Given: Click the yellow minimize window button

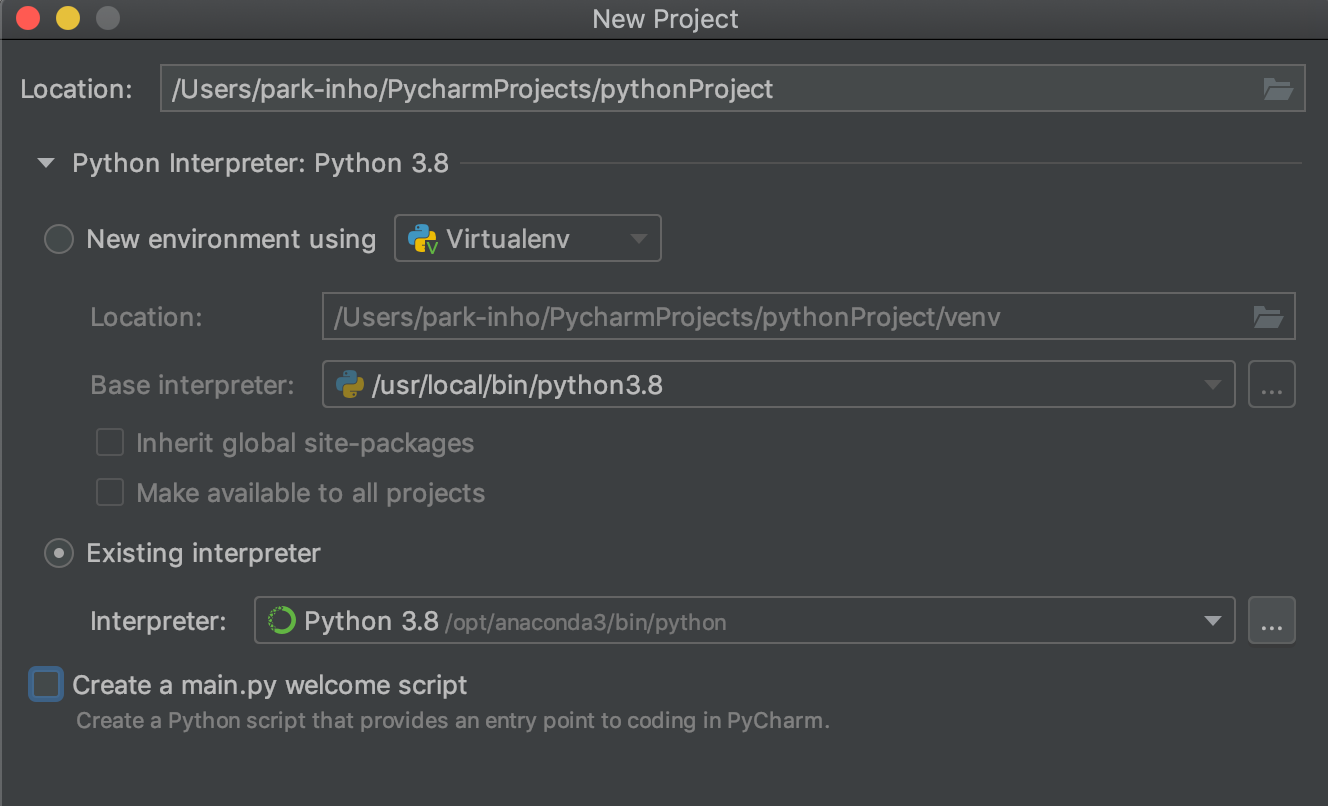Looking at the screenshot, I should point(67,18).
